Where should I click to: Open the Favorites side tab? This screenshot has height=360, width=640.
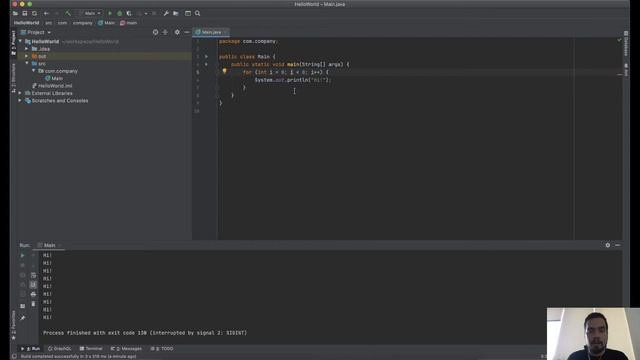point(13,325)
